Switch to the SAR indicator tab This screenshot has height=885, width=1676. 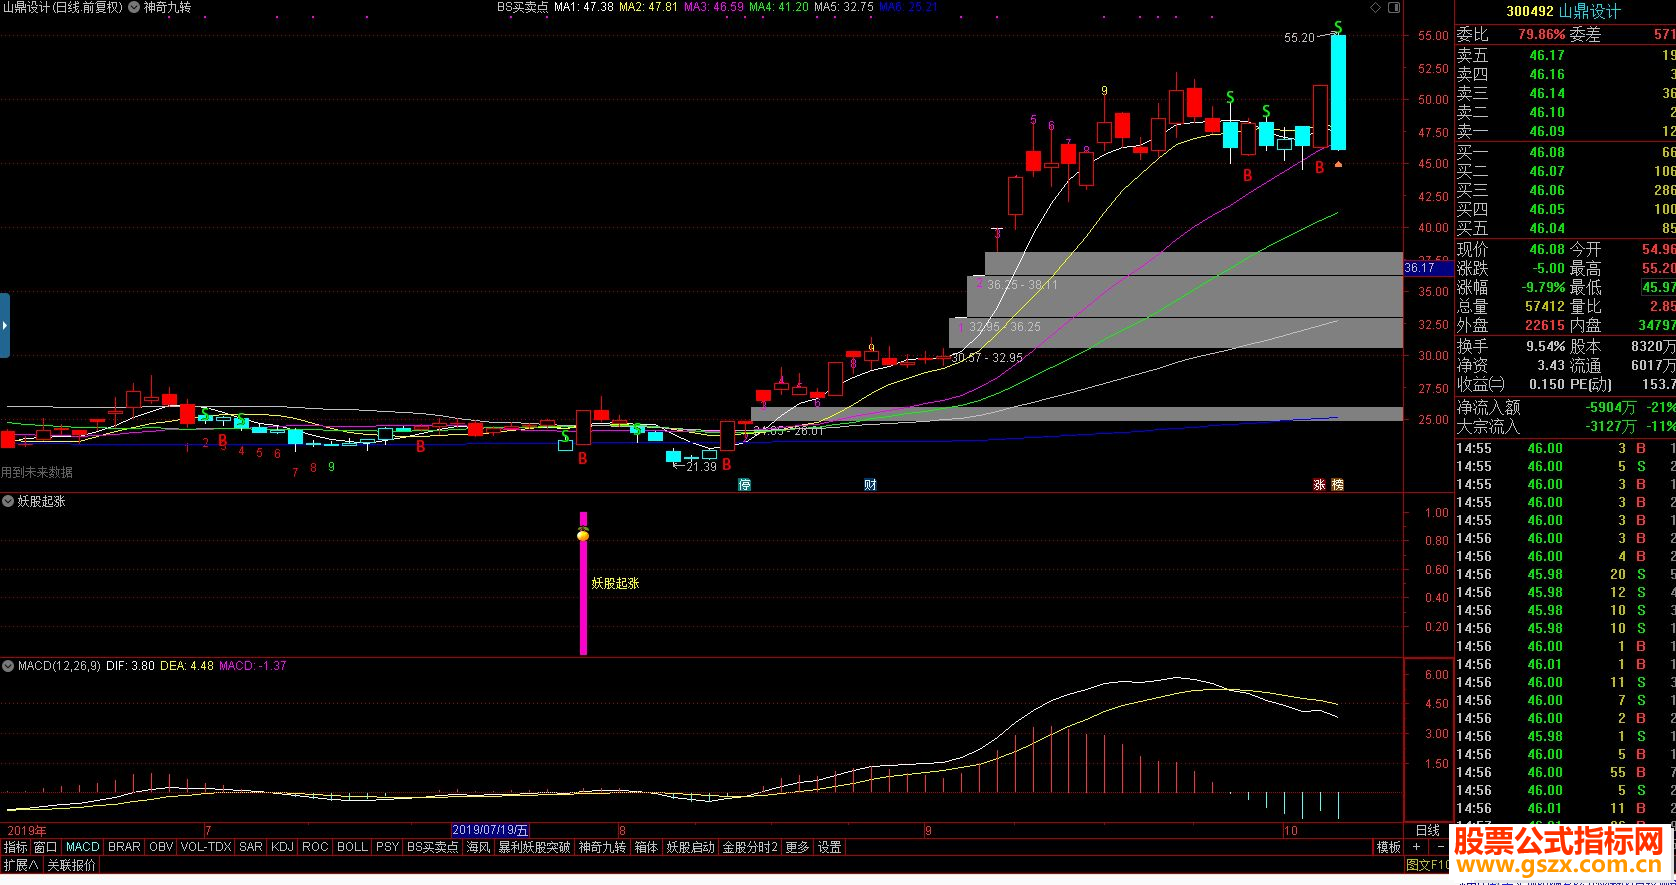251,847
